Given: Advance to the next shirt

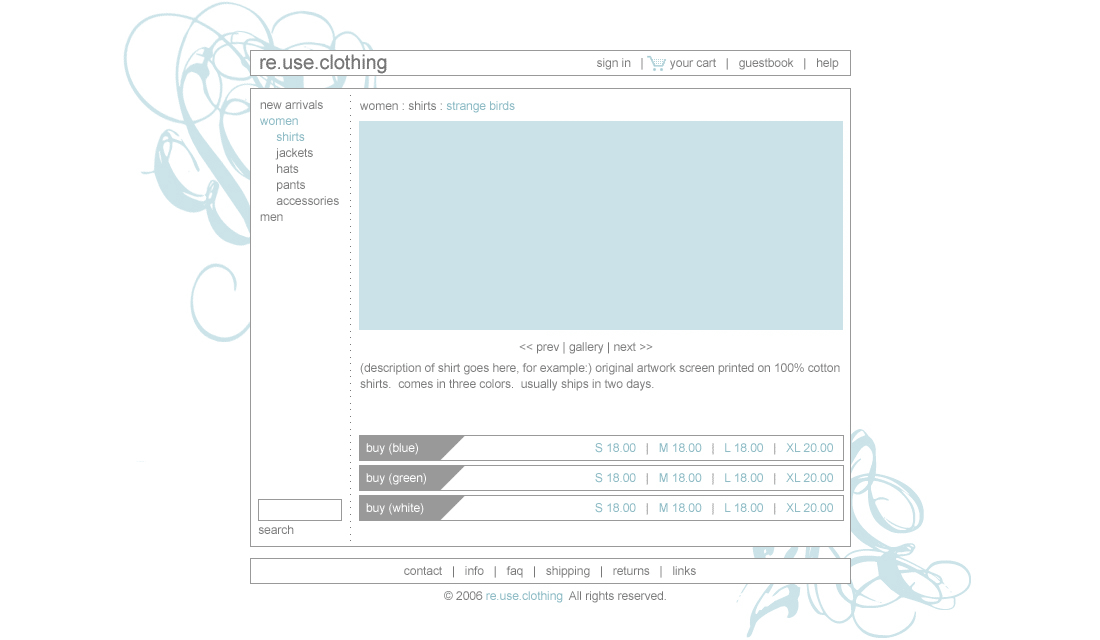Looking at the screenshot, I should pos(633,347).
